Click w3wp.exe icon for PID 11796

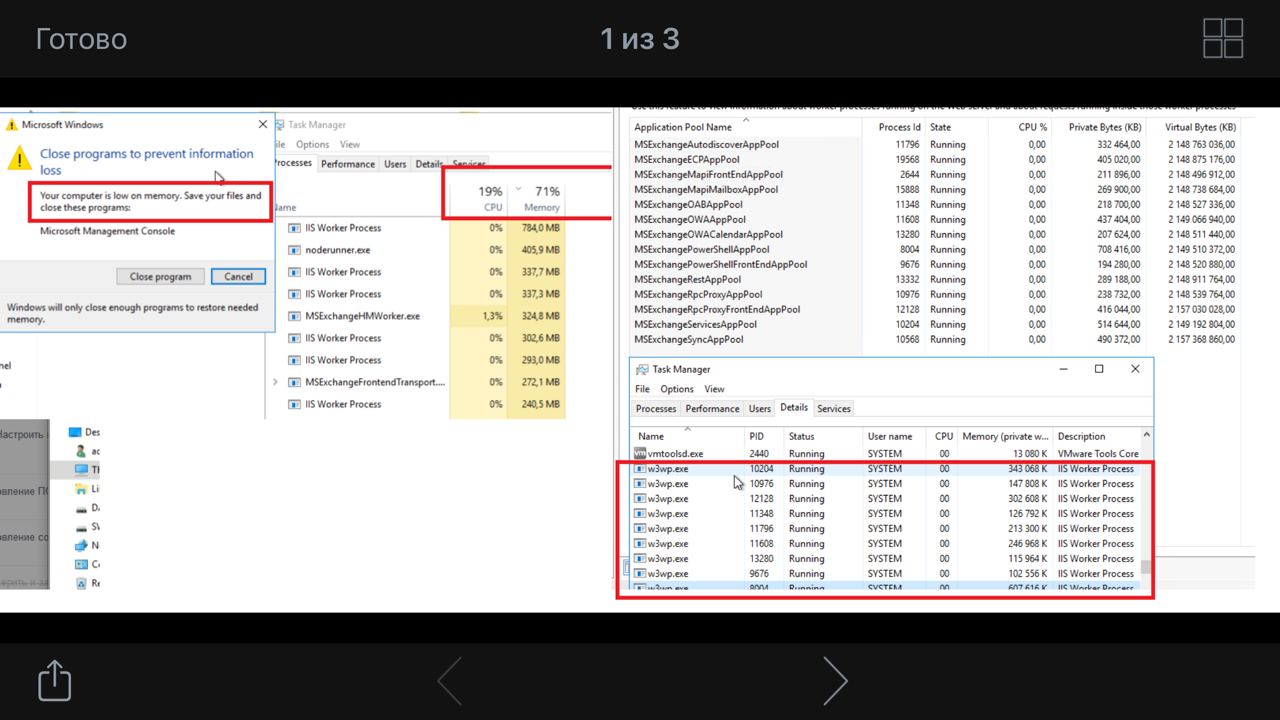point(640,529)
